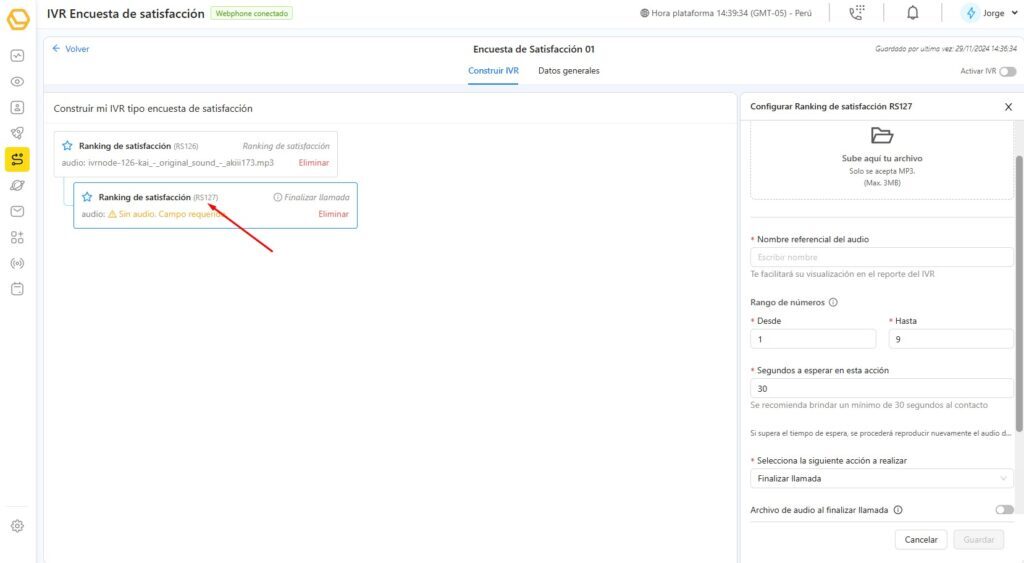Open the settings gear in the sidebar

click(x=17, y=526)
